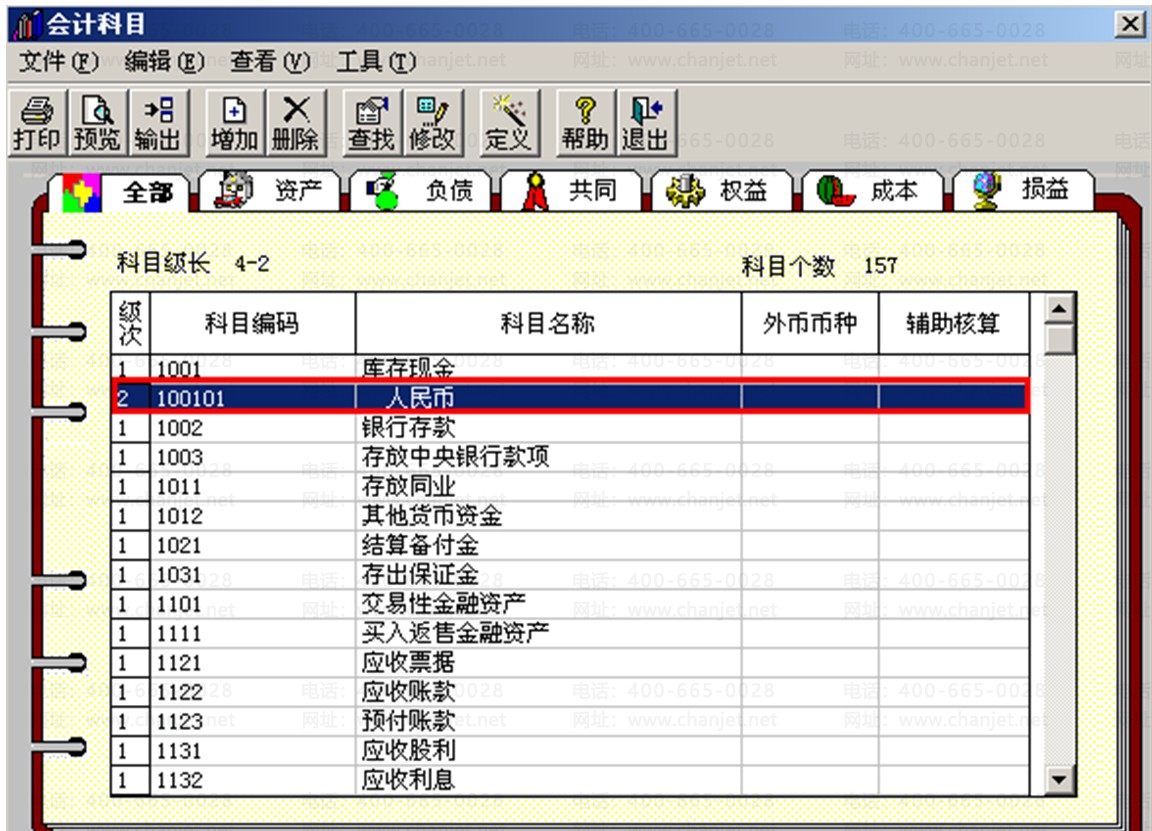Select account 预付账款
Viewport: 1152px width, 831px height.
pyautogui.click(x=408, y=722)
